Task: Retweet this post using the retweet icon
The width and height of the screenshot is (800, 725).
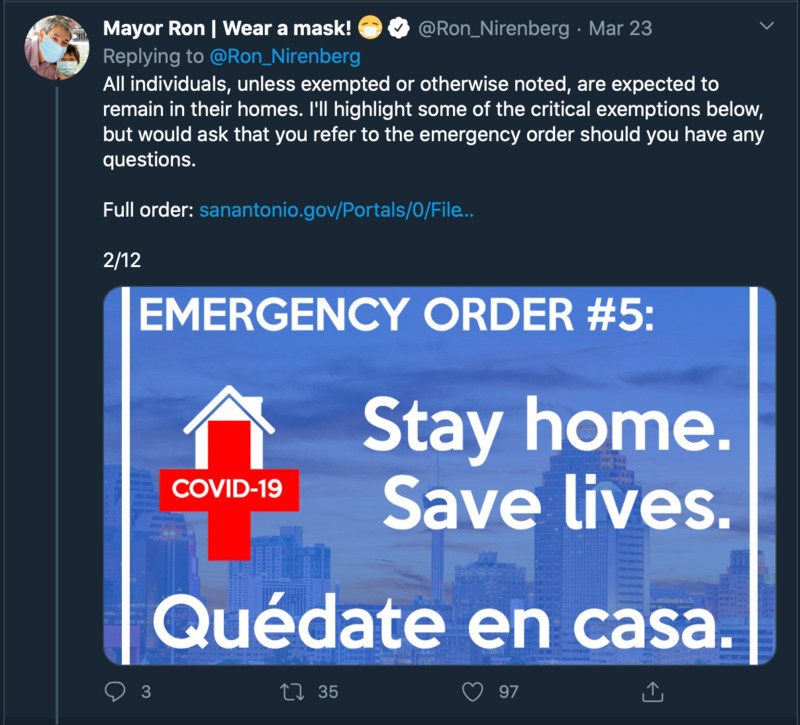Action: 292,692
